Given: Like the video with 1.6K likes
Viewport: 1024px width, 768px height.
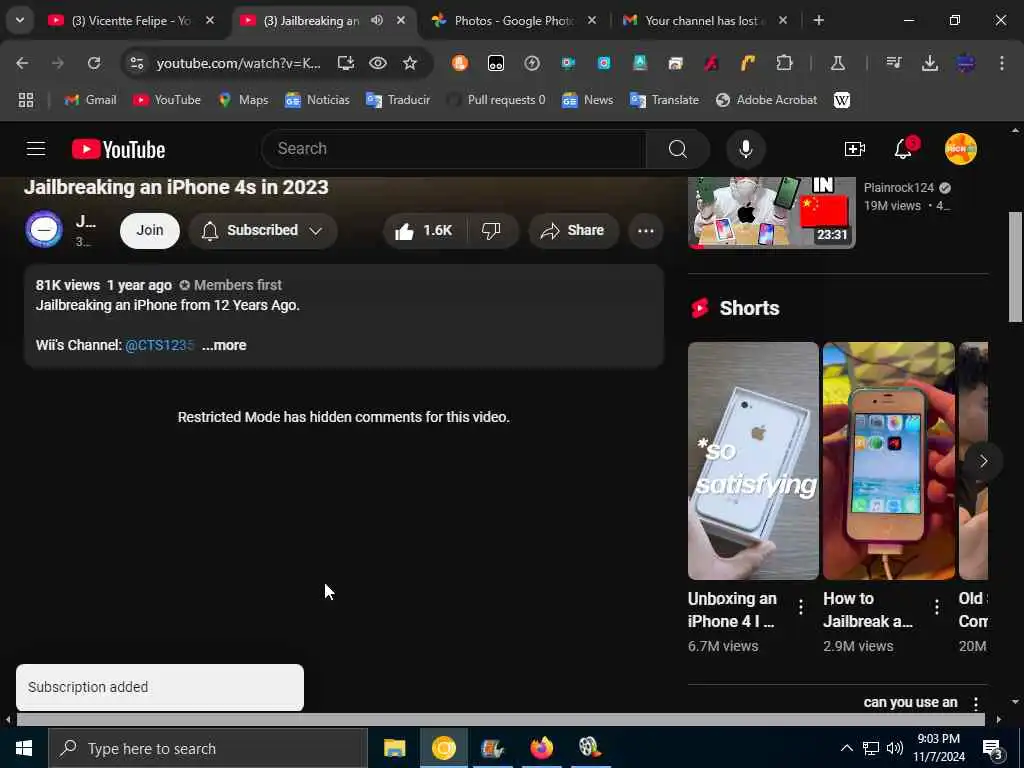Looking at the screenshot, I should 424,231.
